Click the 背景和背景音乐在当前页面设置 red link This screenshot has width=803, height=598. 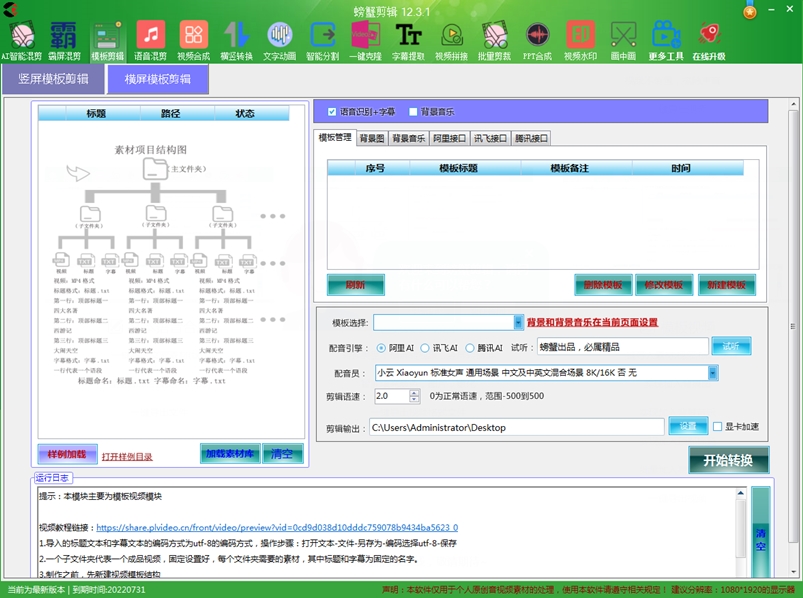[593, 322]
